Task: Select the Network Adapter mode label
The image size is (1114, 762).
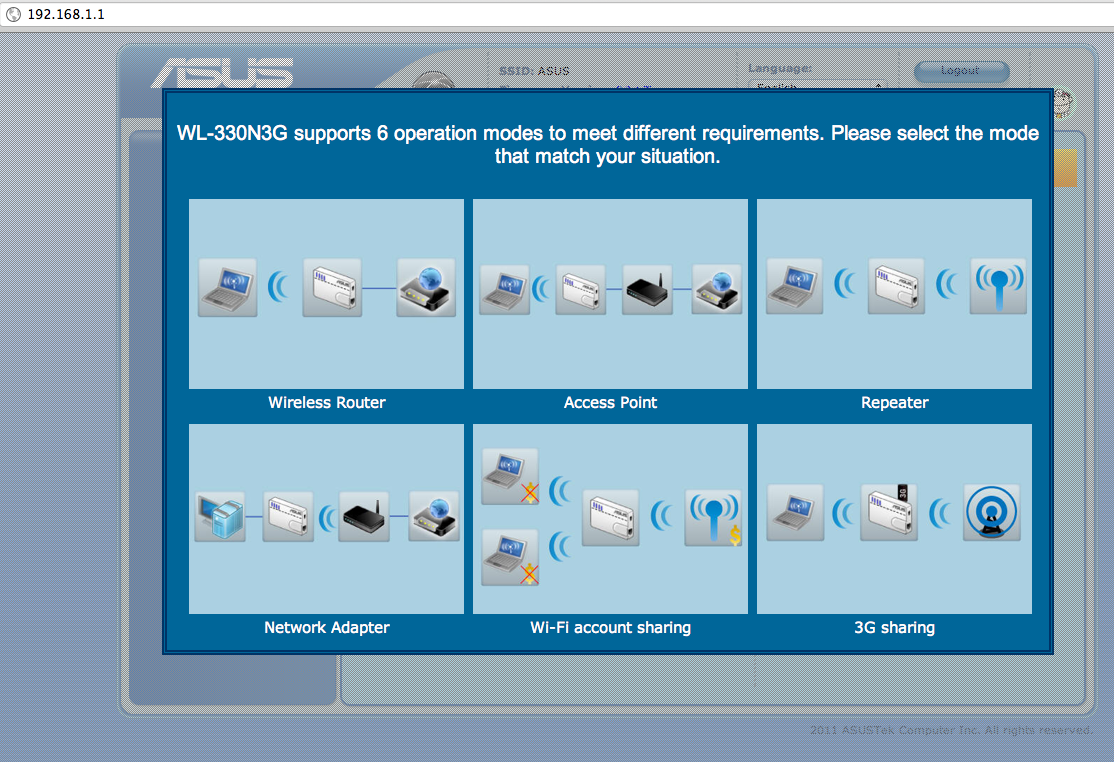Action: [326, 628]
